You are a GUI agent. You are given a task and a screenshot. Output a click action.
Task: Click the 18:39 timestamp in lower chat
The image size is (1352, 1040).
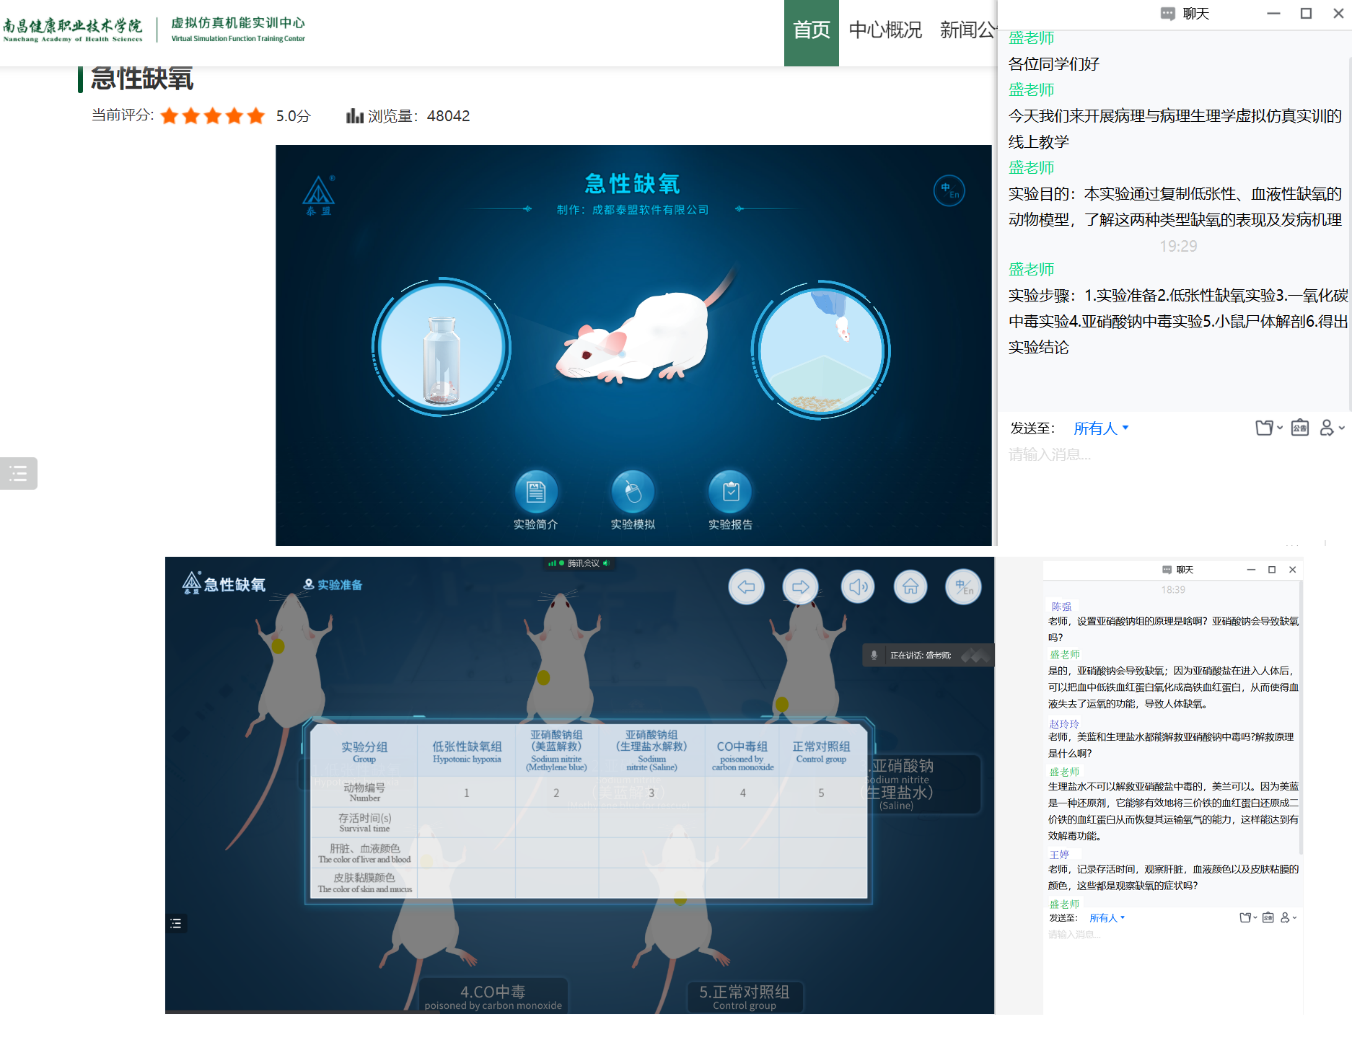[x=1173, y=590]
